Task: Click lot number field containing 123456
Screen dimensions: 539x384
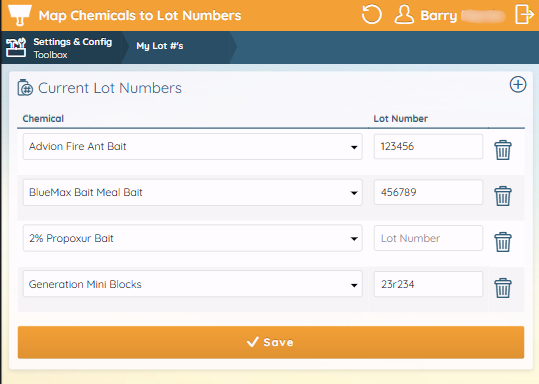Action: [428, 146]
